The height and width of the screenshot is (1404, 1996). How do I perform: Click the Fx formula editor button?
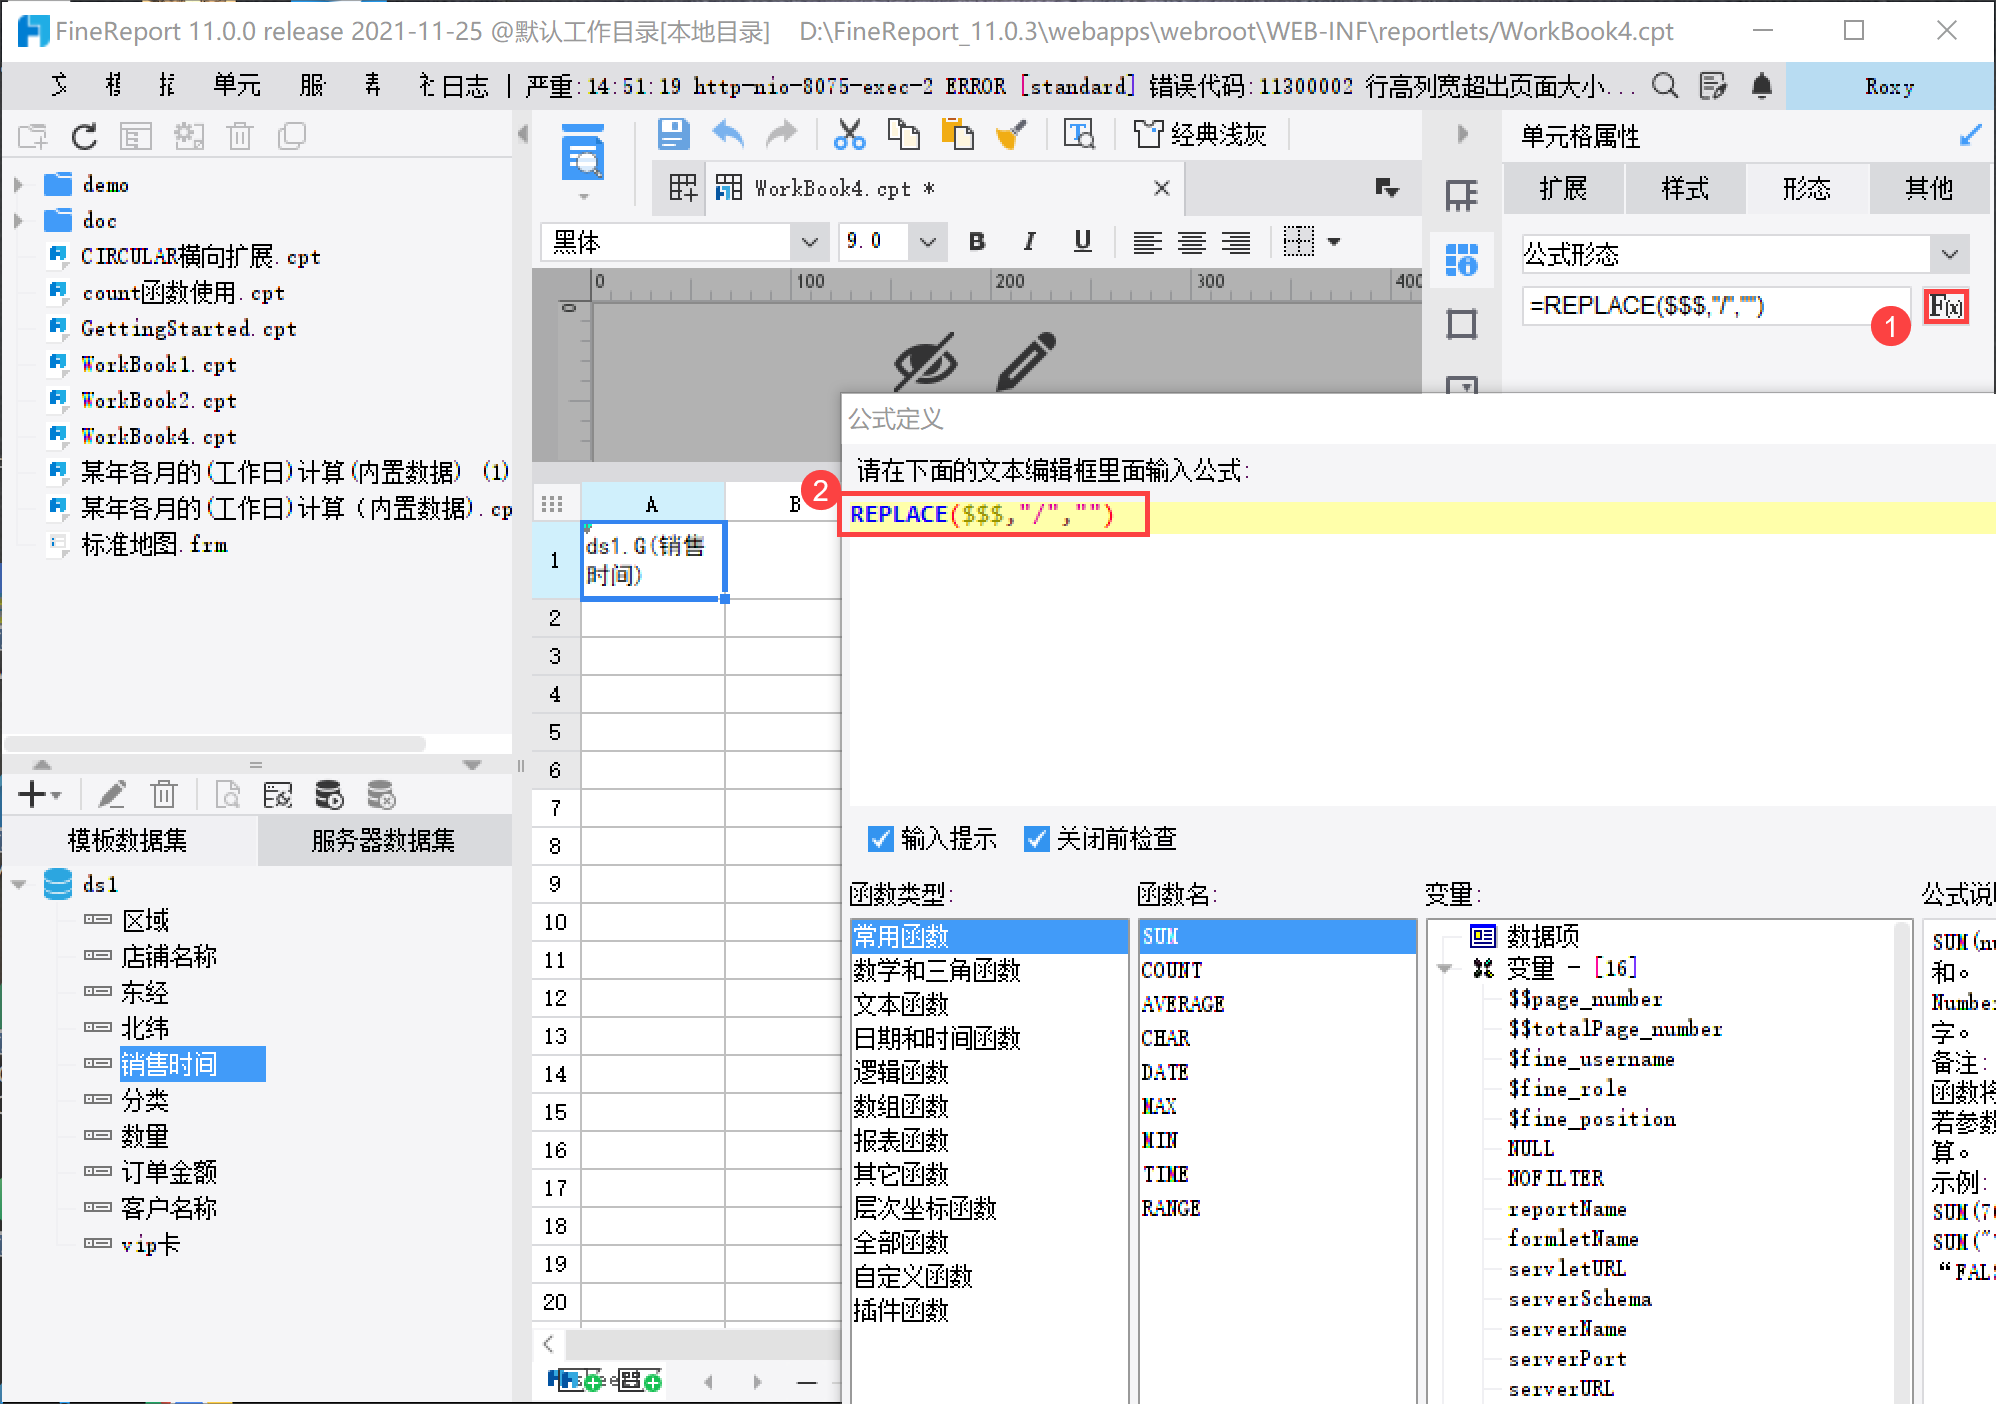click(1946, 306)
